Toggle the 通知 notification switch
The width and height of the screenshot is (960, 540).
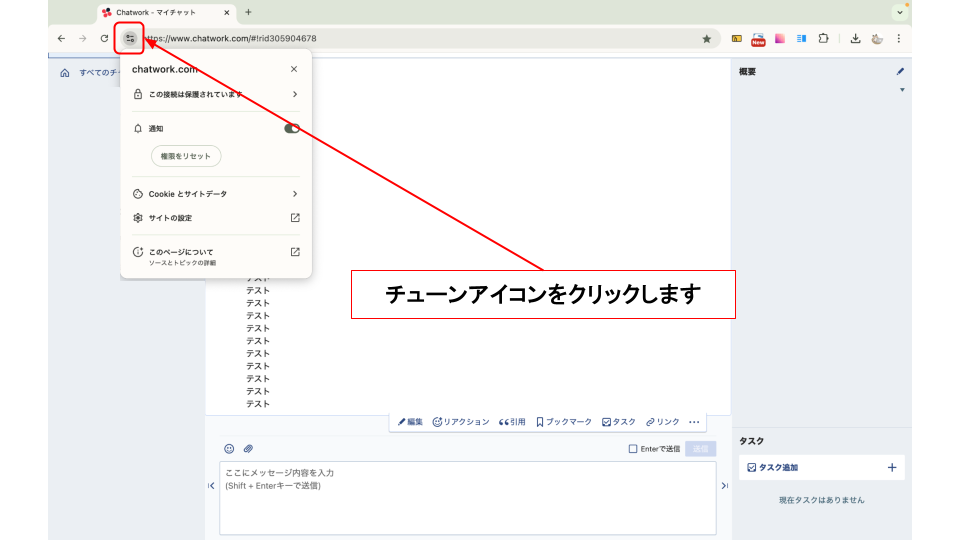pyautogui.click(x=292, y=129)
